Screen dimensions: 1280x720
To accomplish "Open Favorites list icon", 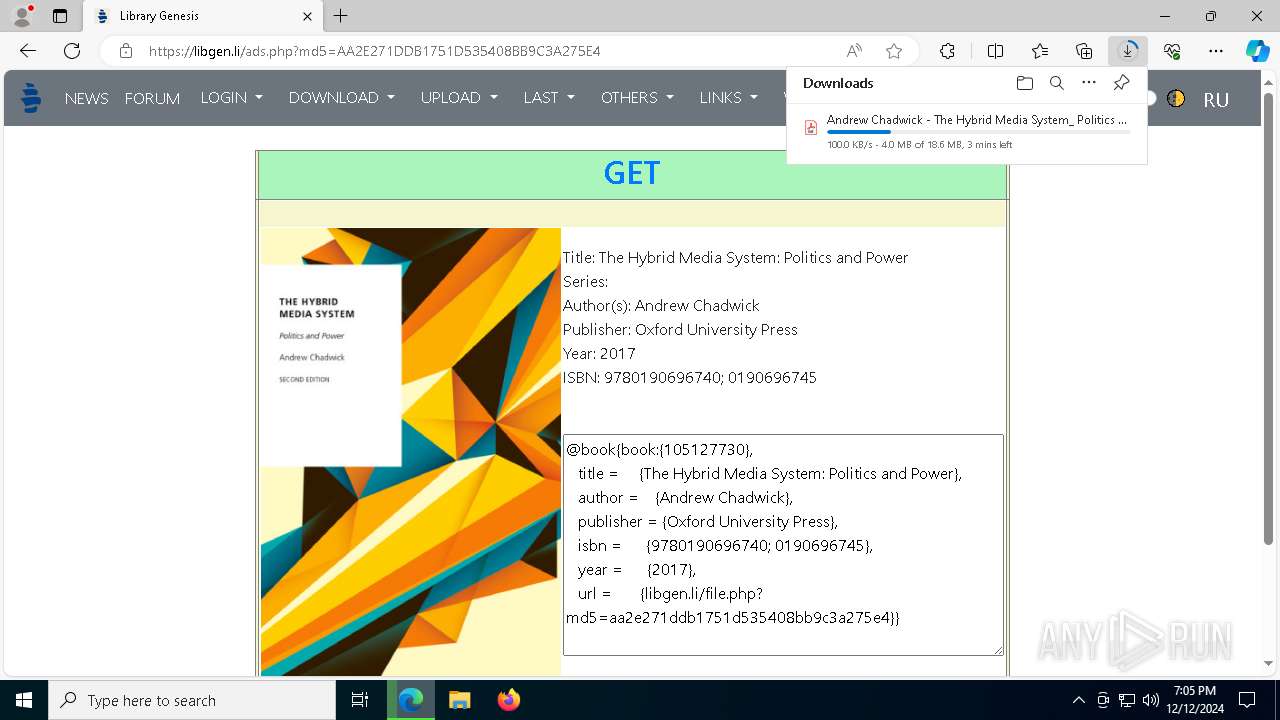I will [1040, 51].
